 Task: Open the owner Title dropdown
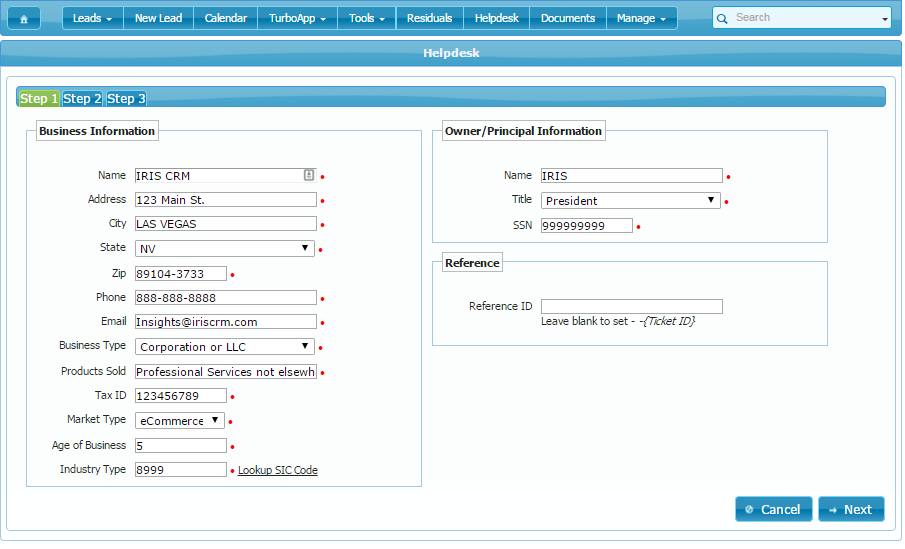click(711, 200)
